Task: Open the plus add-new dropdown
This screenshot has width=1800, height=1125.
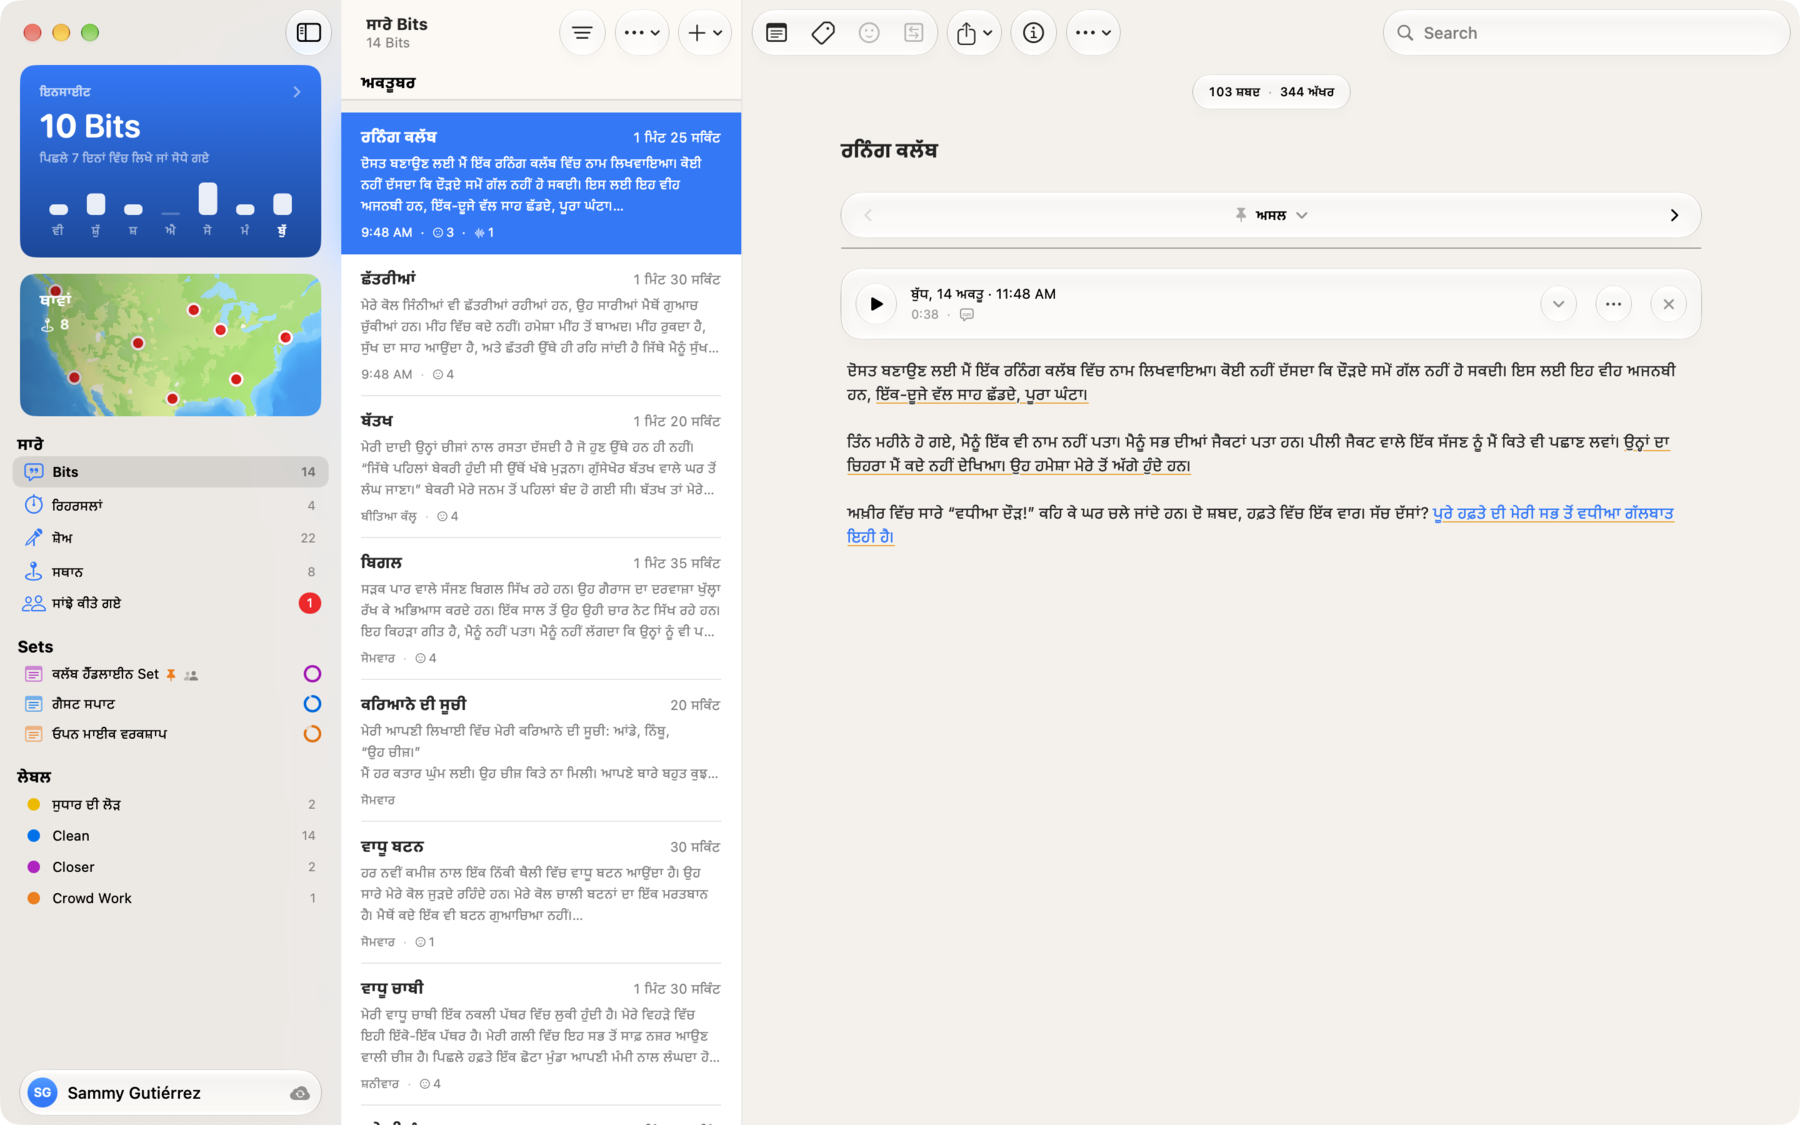Action: 704,33
